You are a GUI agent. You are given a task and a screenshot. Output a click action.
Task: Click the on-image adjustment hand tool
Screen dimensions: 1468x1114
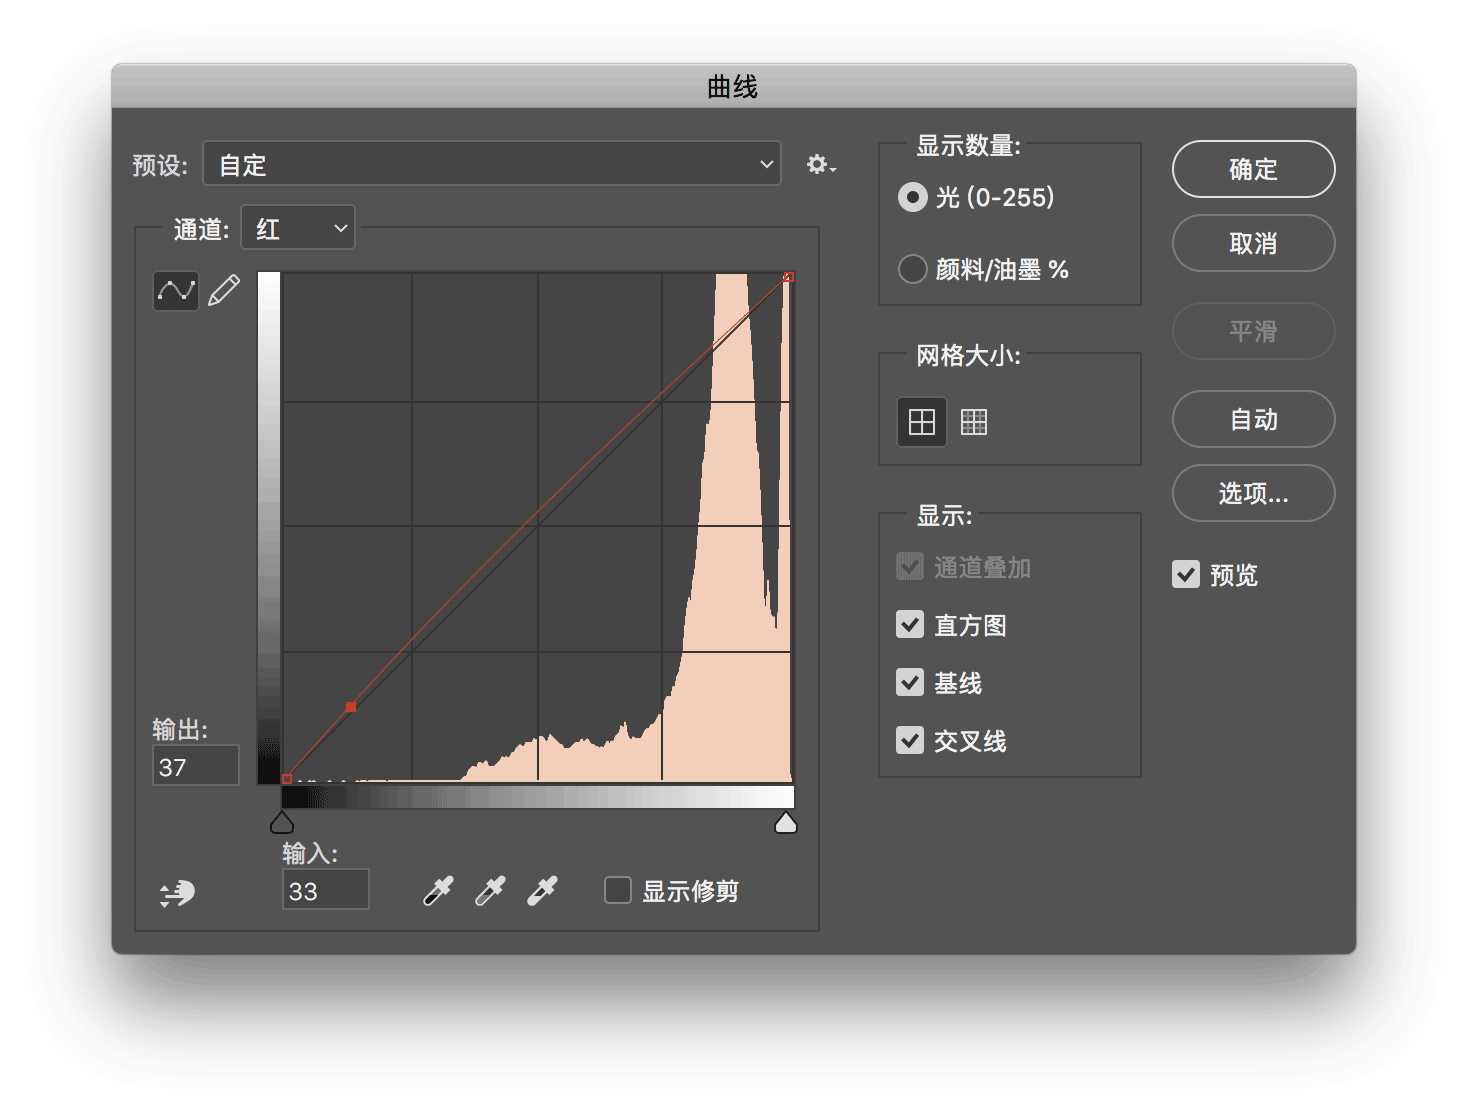[x=177, y=893]
